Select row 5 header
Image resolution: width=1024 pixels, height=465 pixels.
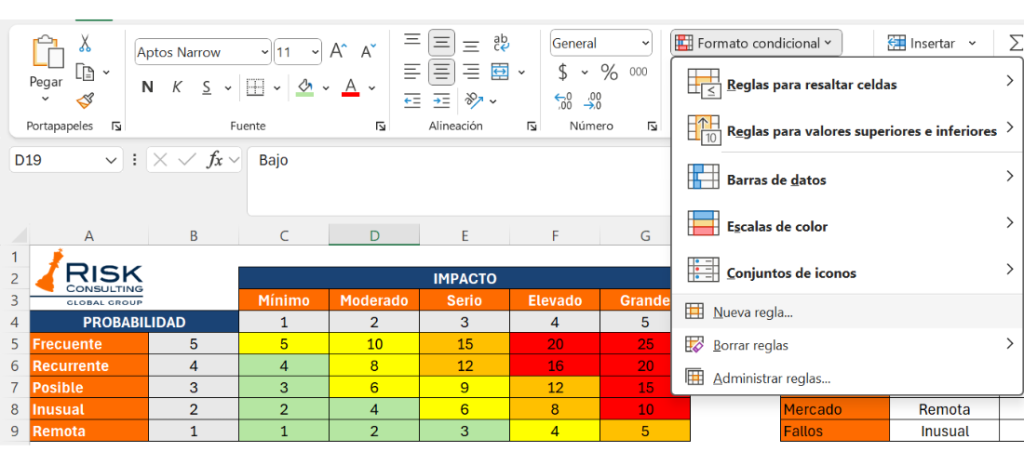click(15, 344)
